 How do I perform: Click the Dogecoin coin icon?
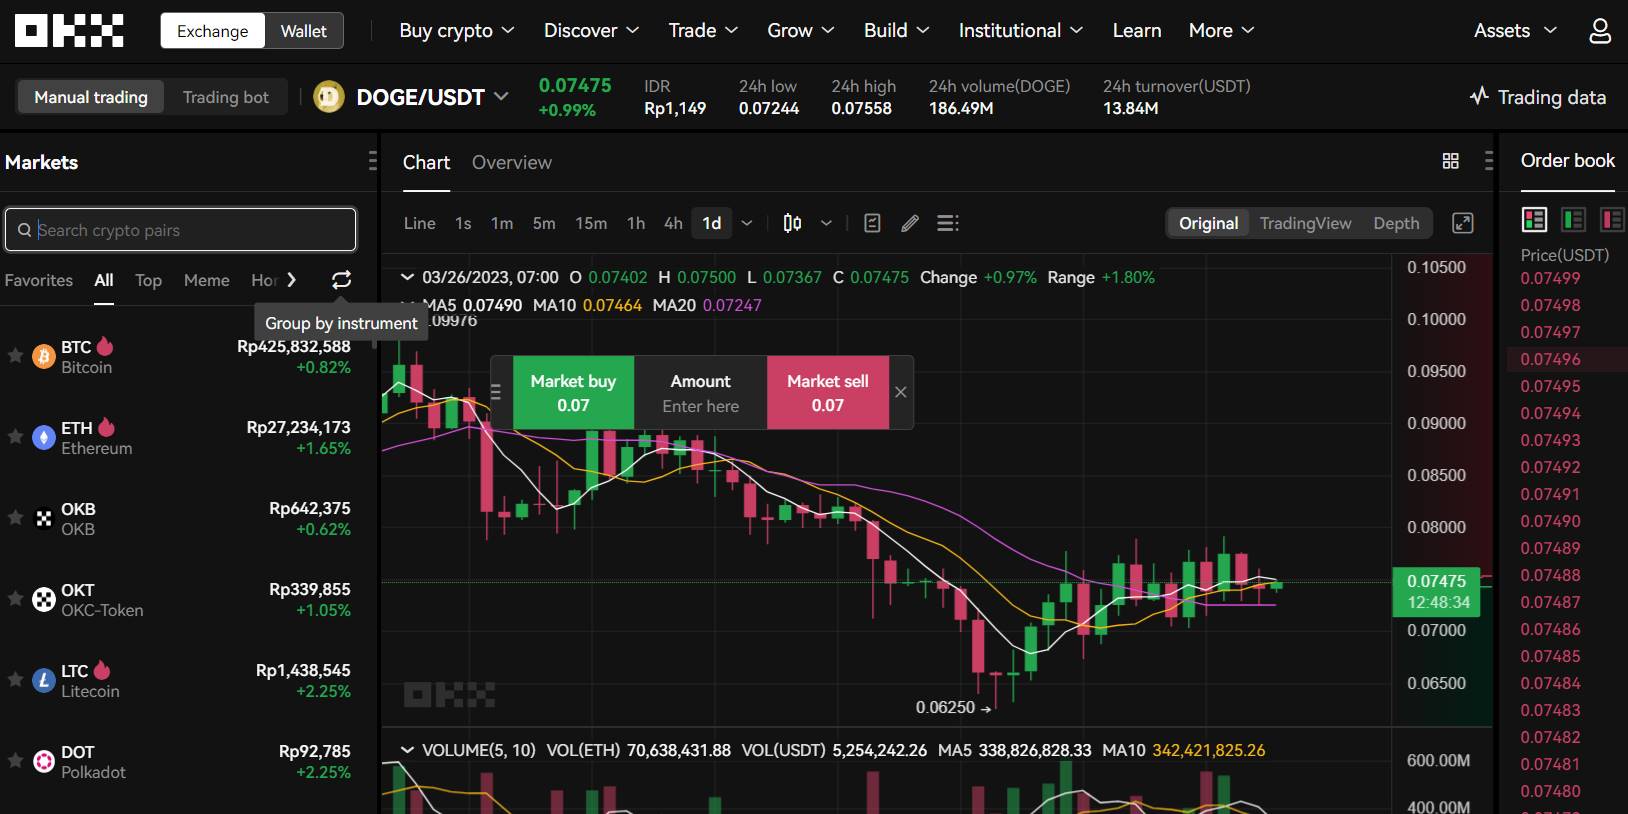click(329, 97)
